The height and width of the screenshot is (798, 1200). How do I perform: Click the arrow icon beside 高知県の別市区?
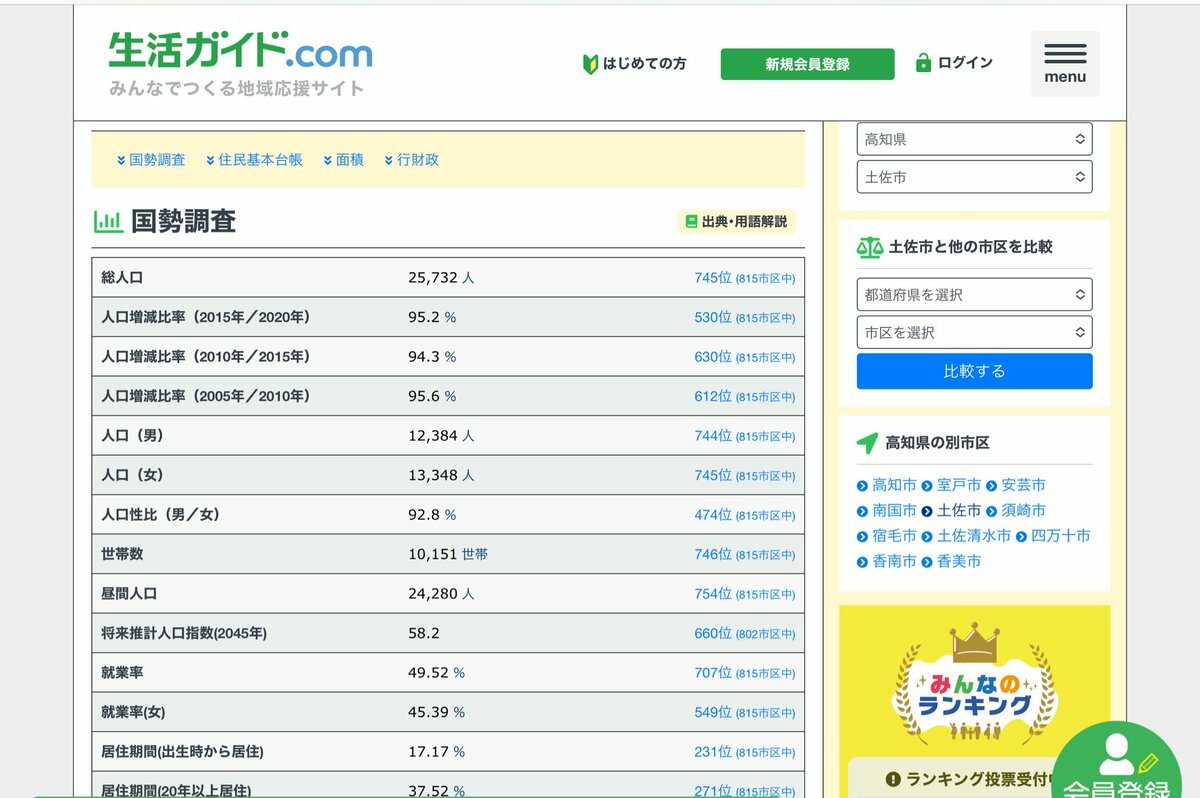pos(867,443)
